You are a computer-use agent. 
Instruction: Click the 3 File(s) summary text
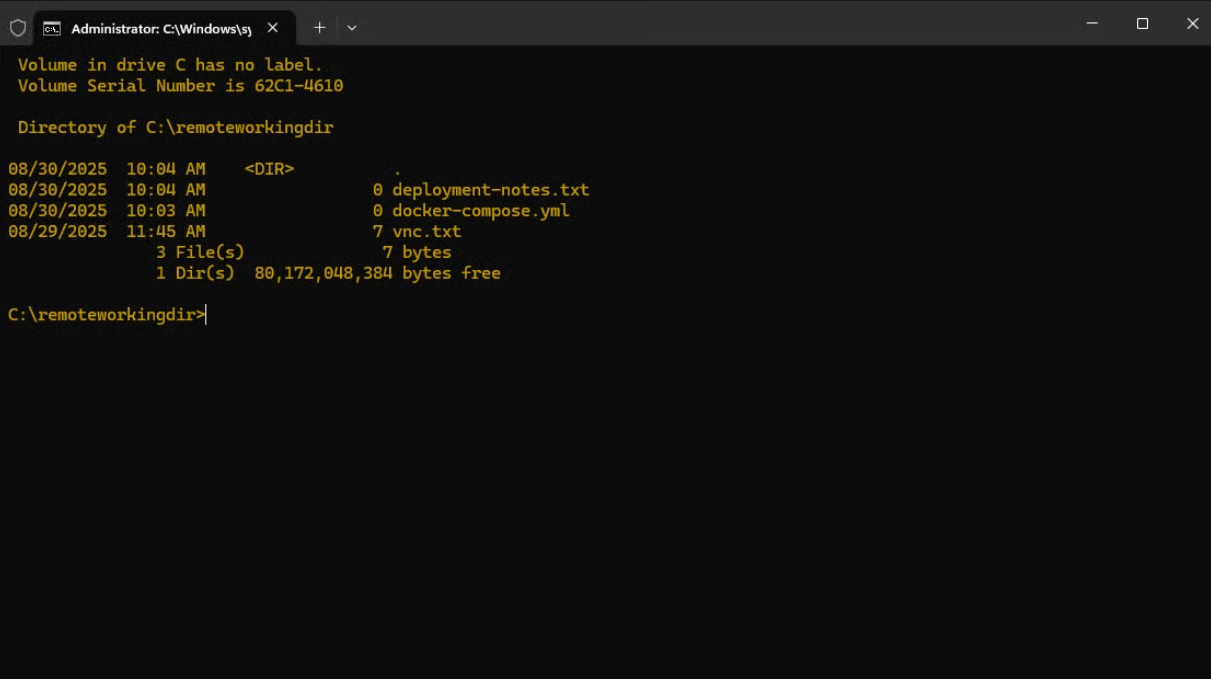click(x=200, y=252)
